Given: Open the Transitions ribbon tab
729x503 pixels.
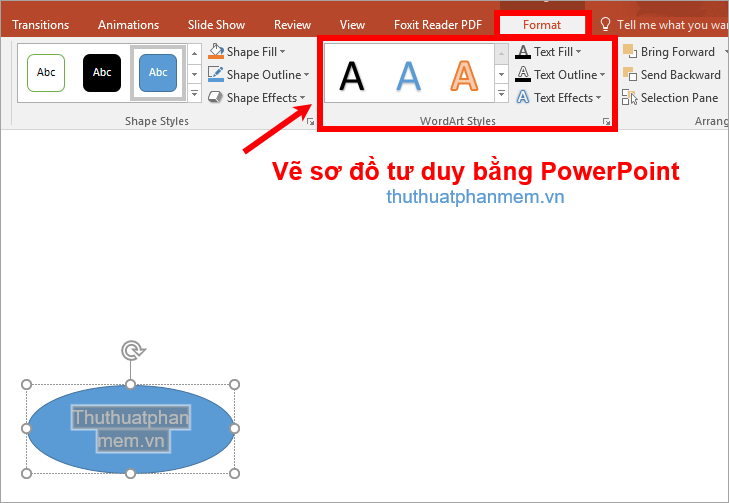Looking at the screenshot, I should 40,25.
